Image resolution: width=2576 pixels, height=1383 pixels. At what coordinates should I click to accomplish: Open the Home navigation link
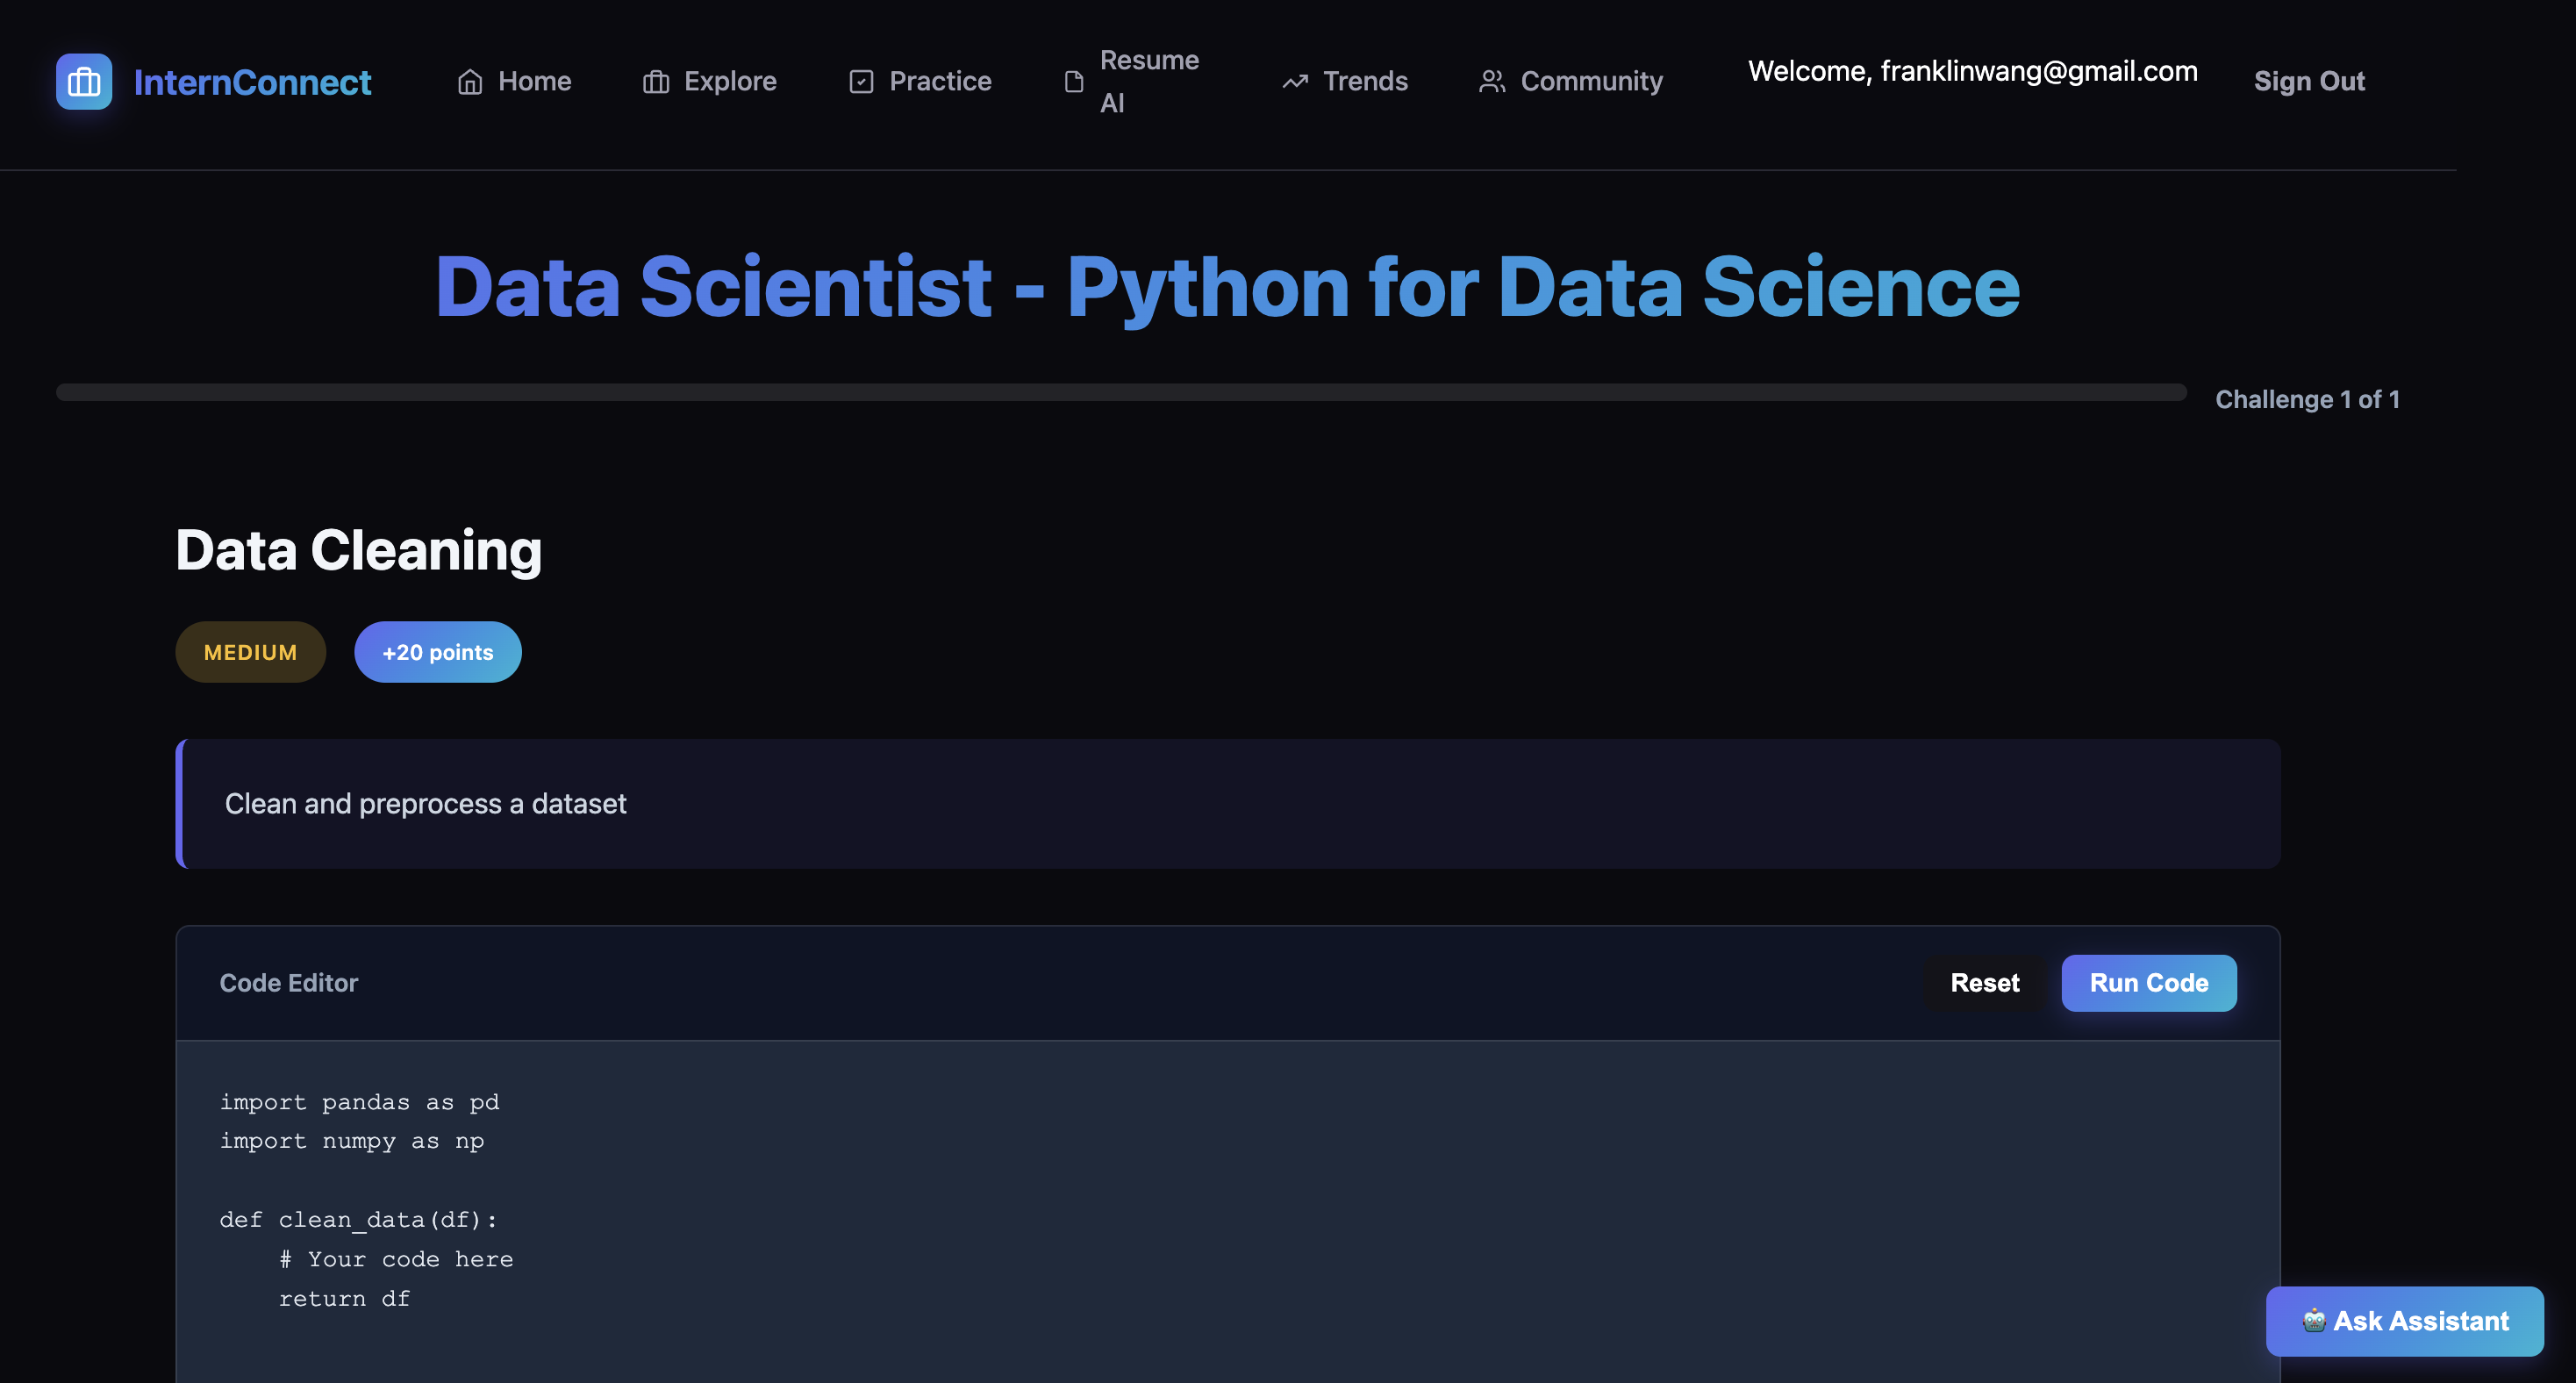[x=534, y=81]
